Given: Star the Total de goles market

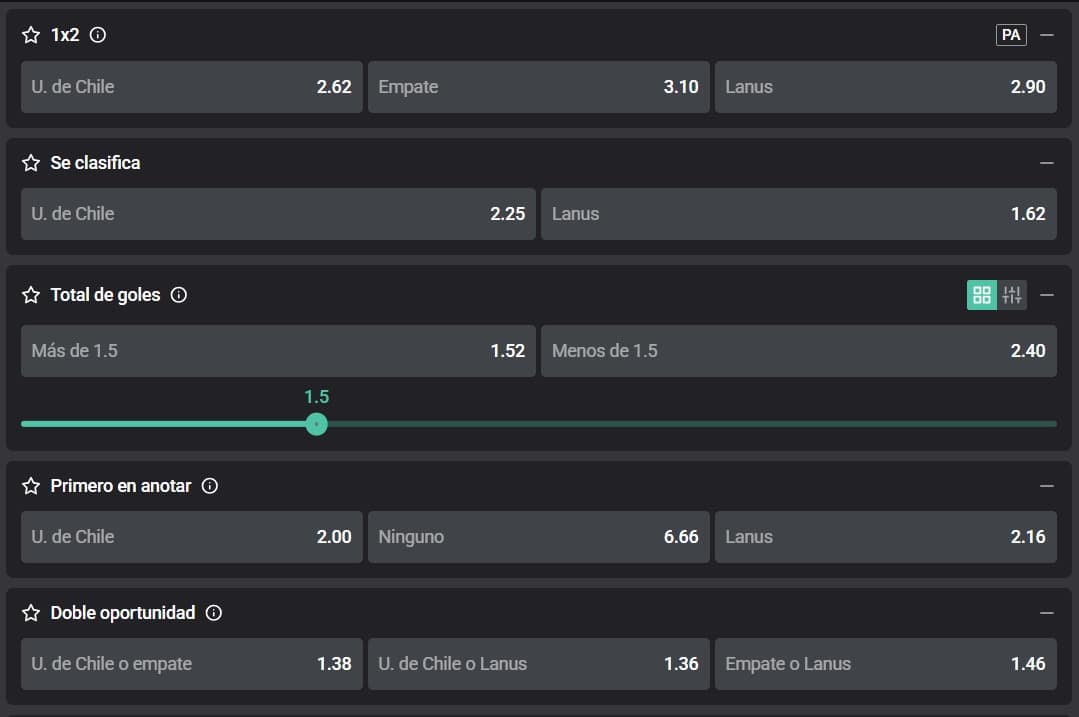Looking at the screenshot, I should (x=31, y=295).
